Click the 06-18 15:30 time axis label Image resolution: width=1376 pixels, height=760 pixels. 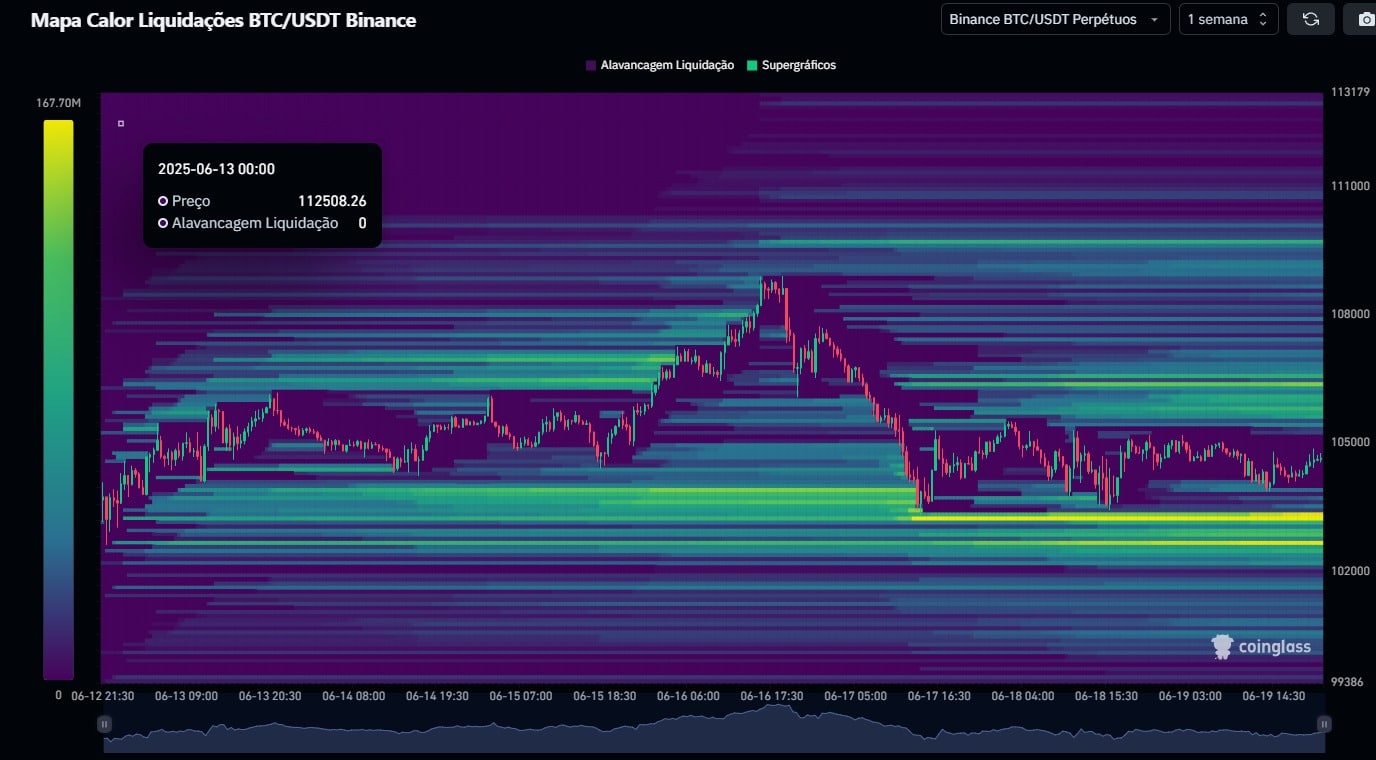[1105, 695]
